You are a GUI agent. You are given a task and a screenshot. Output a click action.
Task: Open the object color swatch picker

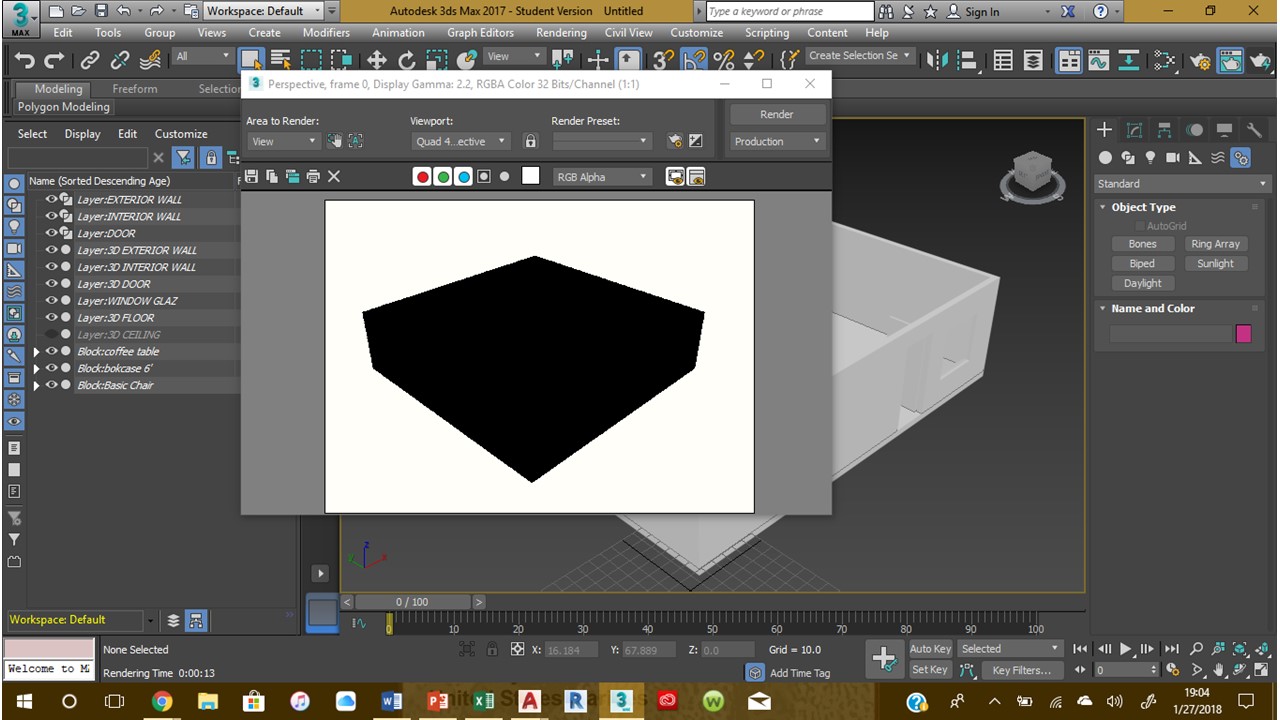[x=1243, y=334]
